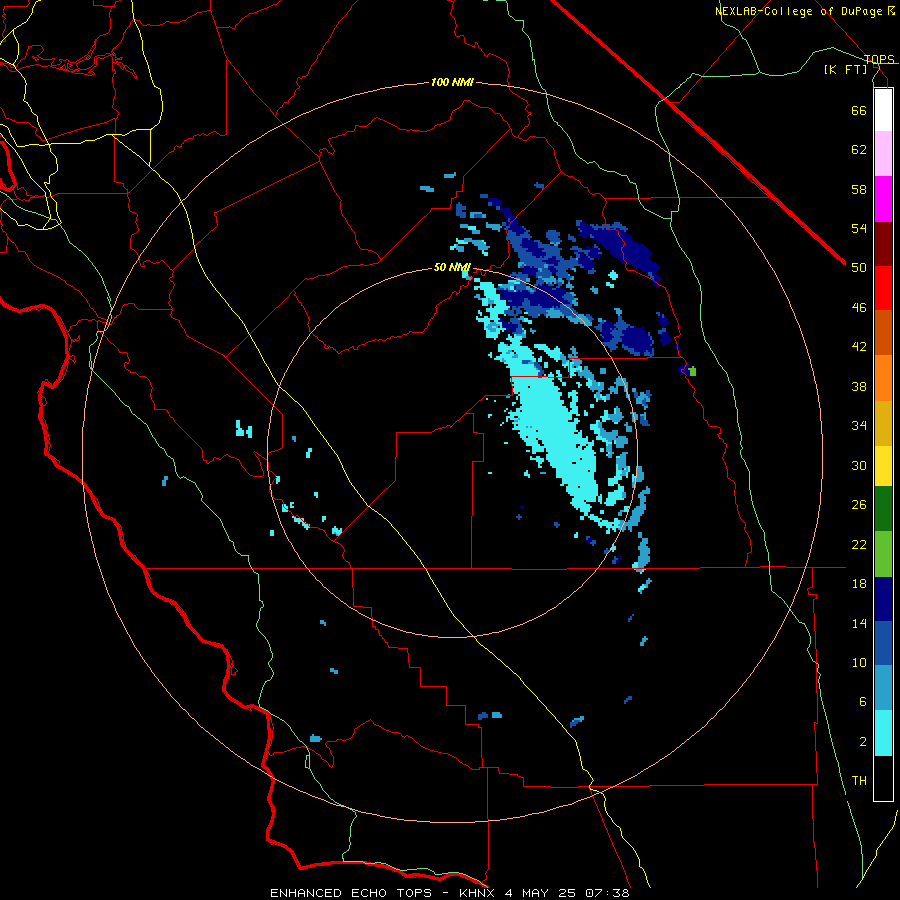Click the navy 14-18 kft legend swatch

(883, 599)
